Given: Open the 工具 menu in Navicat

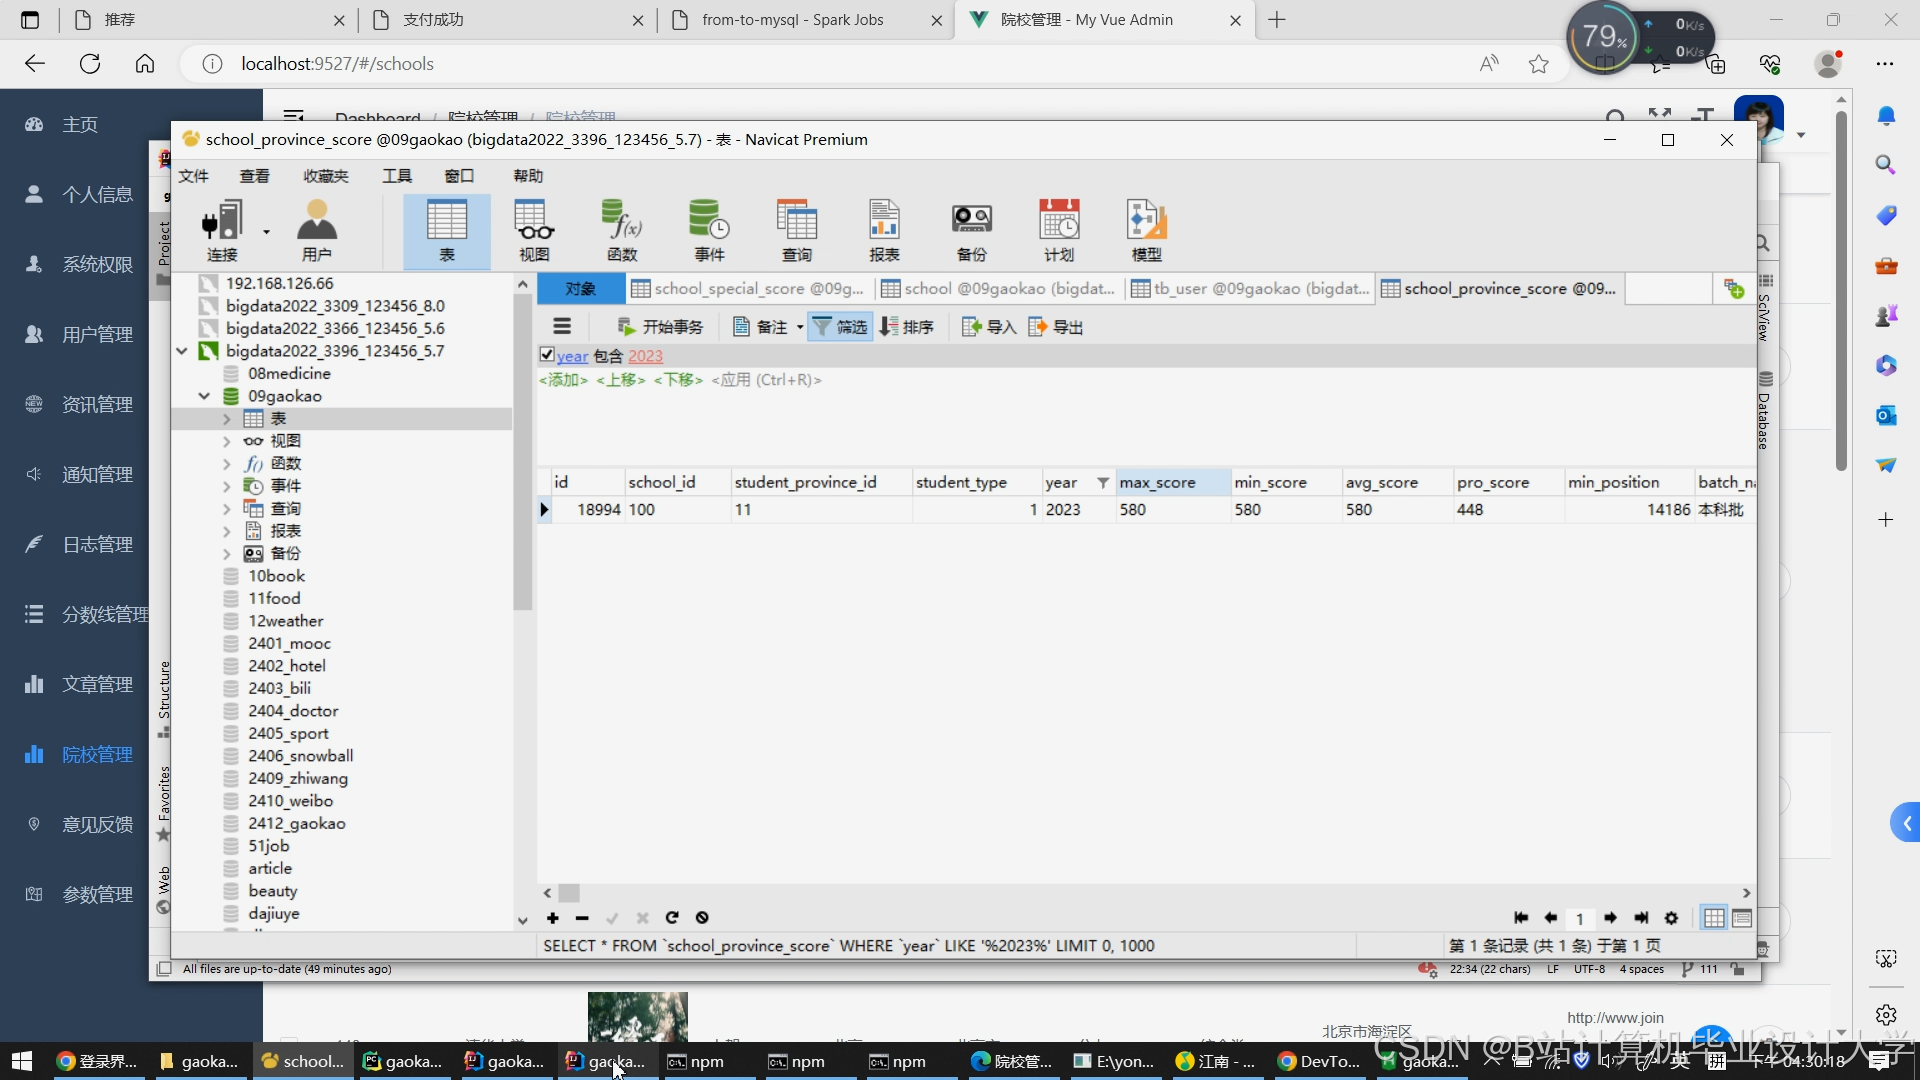Looking at the screenshot, I should (396, 175).
